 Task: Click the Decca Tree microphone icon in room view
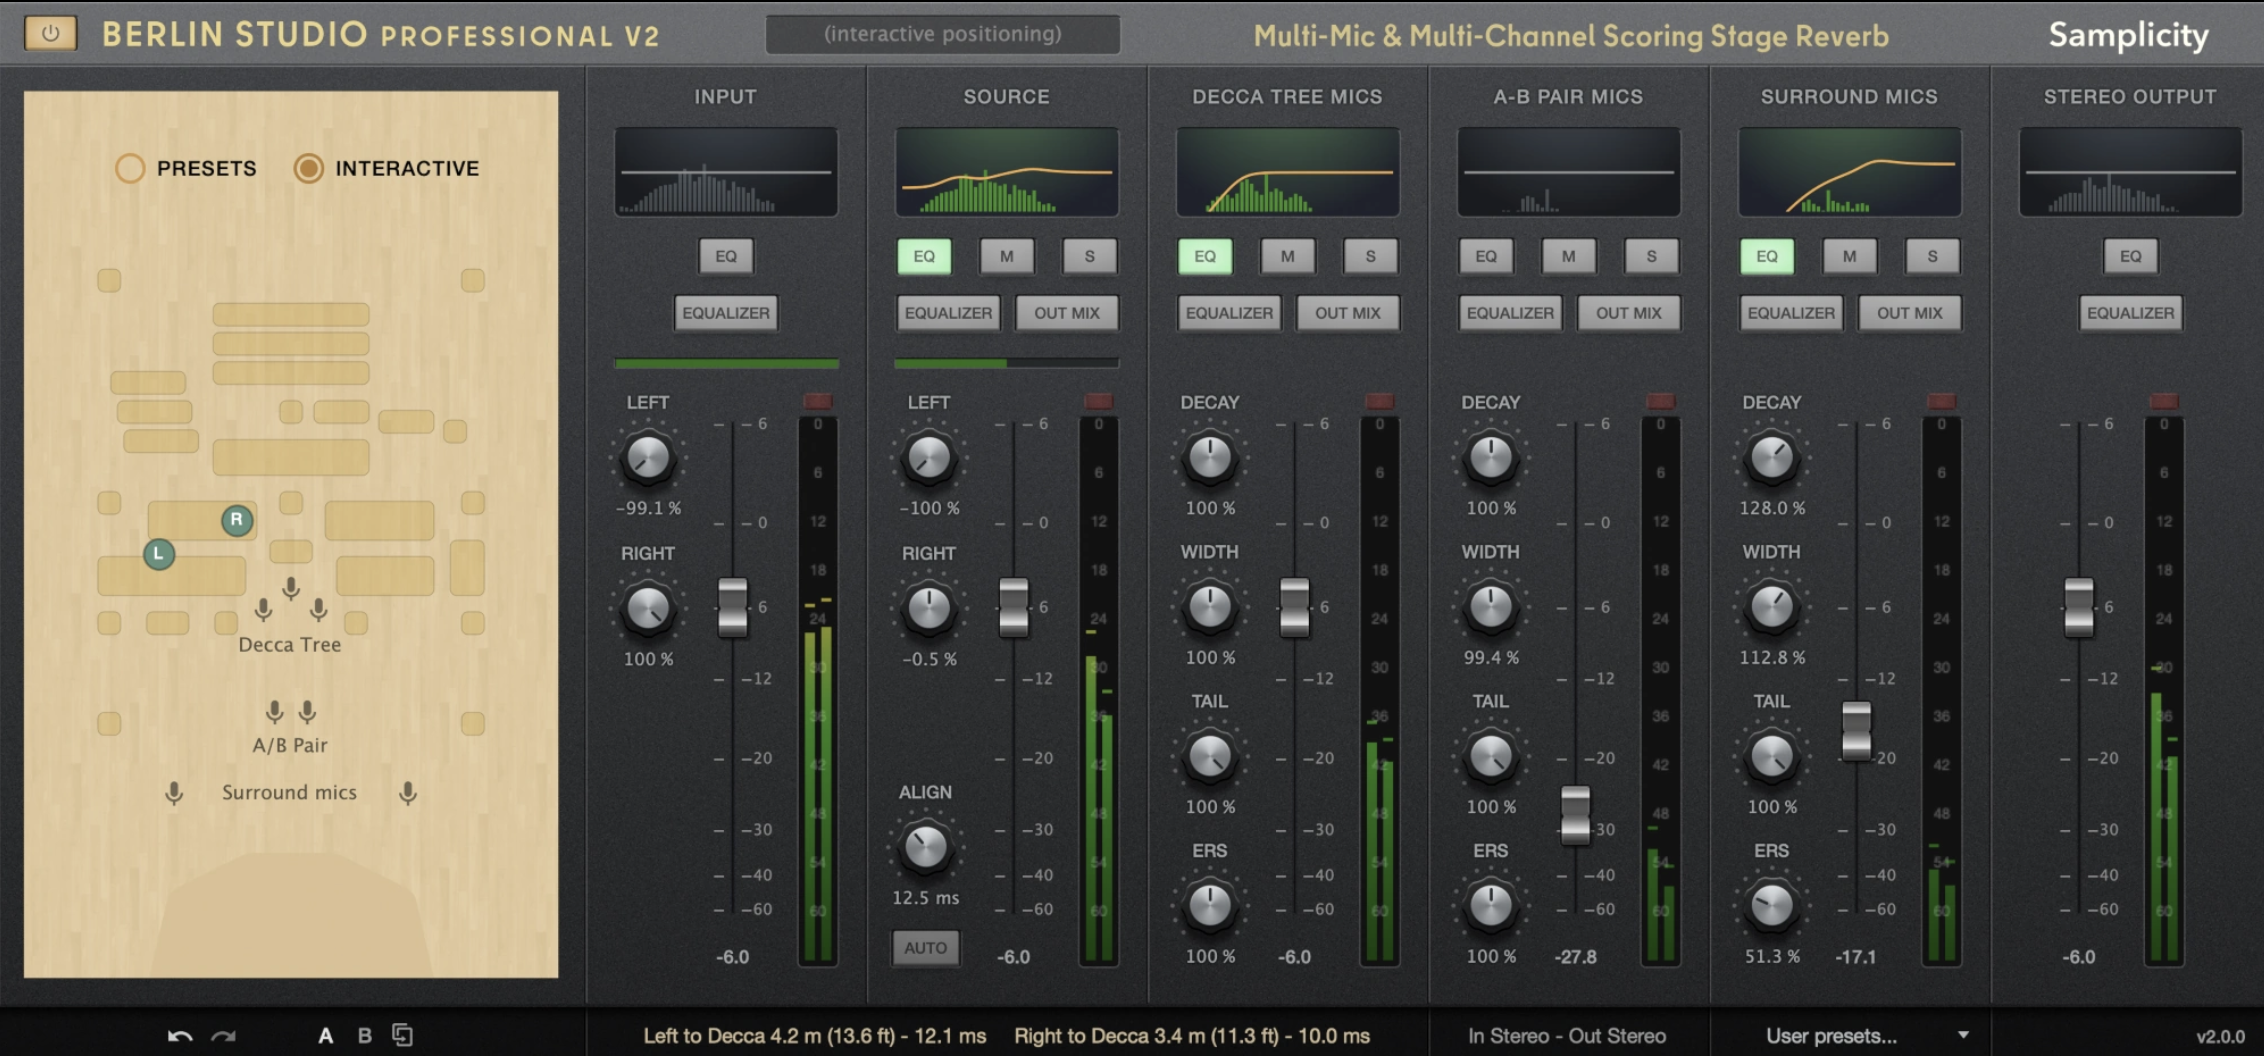tap(291, 589)
